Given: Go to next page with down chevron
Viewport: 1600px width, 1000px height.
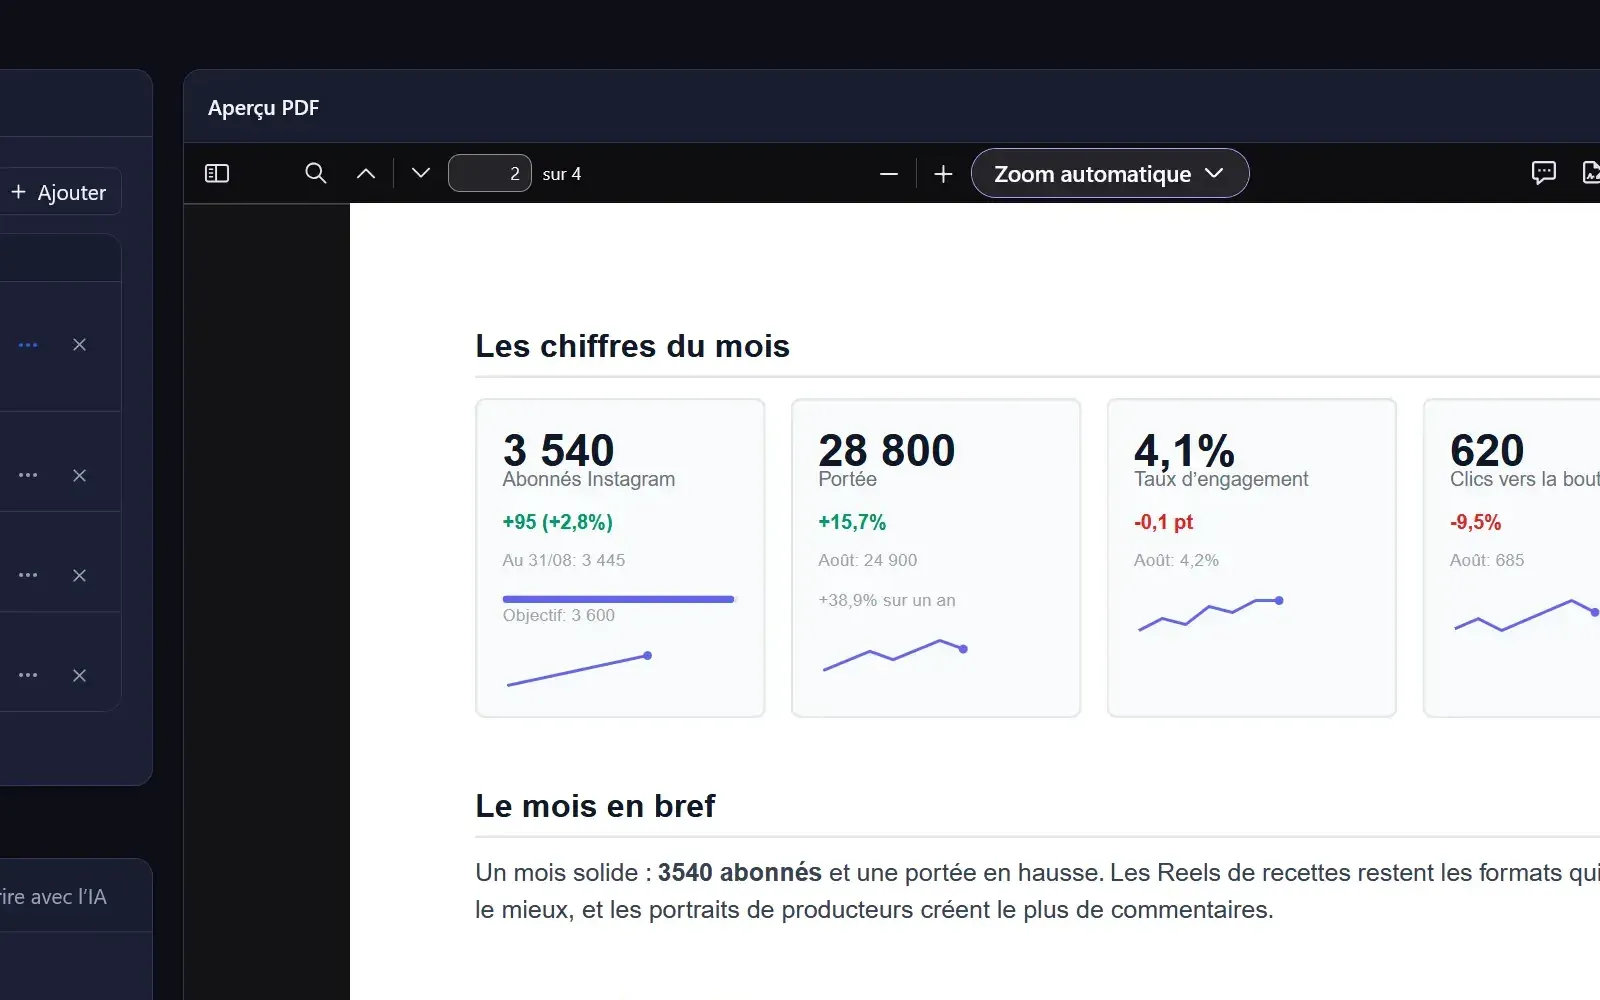Looking at the screenshot, I should [421, 174].
